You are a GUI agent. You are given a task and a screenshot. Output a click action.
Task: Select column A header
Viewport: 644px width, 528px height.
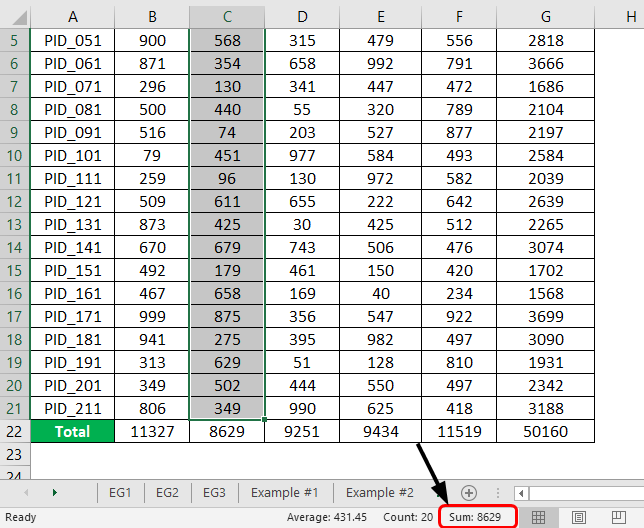coord(73,17)
